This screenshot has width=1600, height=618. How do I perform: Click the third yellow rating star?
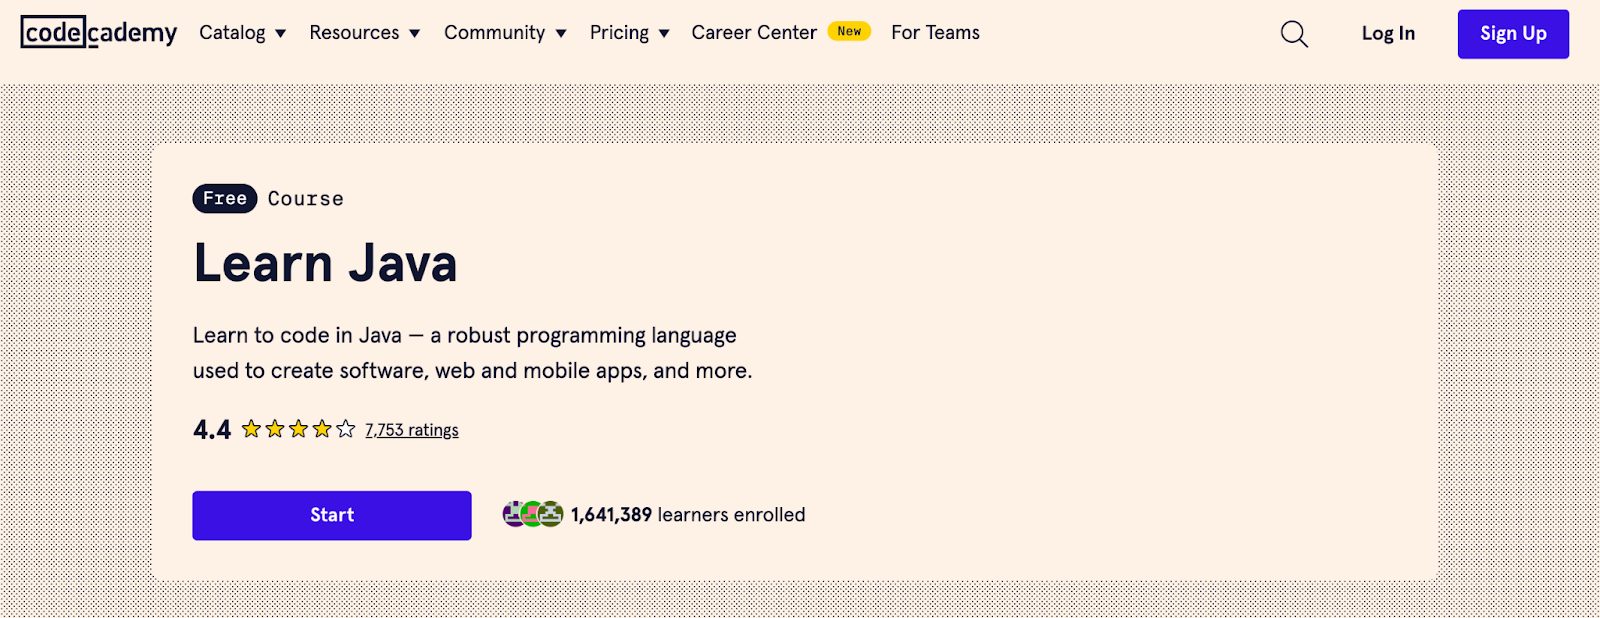298,429
